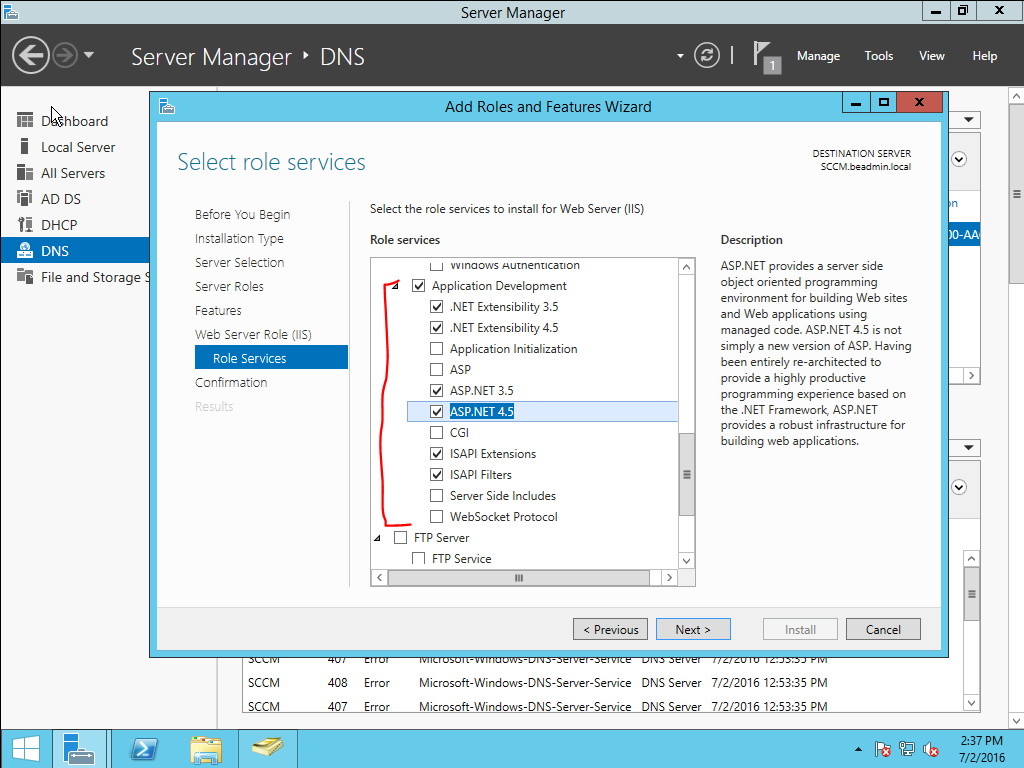Open the navigation history dropdown arrow
This screenshot has height=768, width=1024.
(x=89, y=56)
